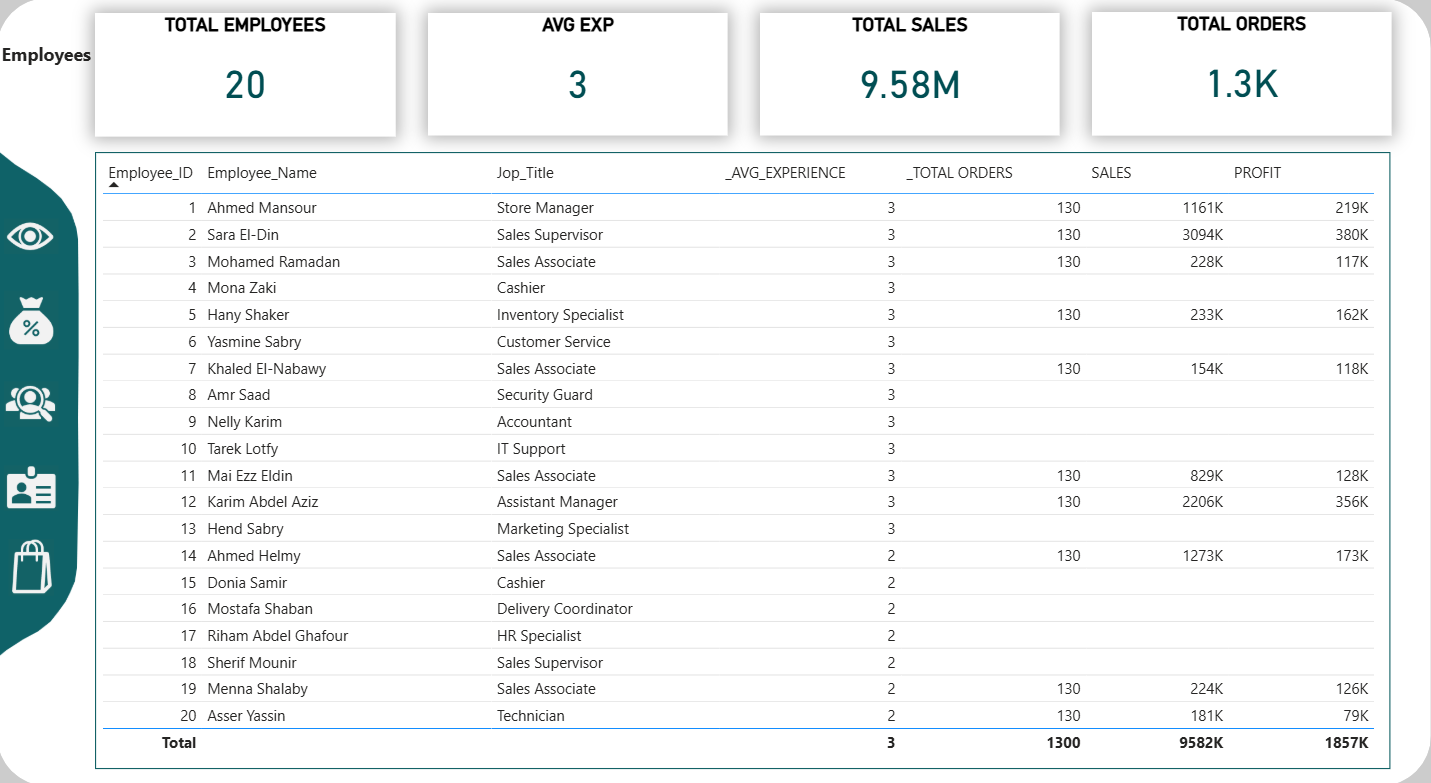
Task: Sort the table by the PROFIT header
Action: pos(1257,172)
